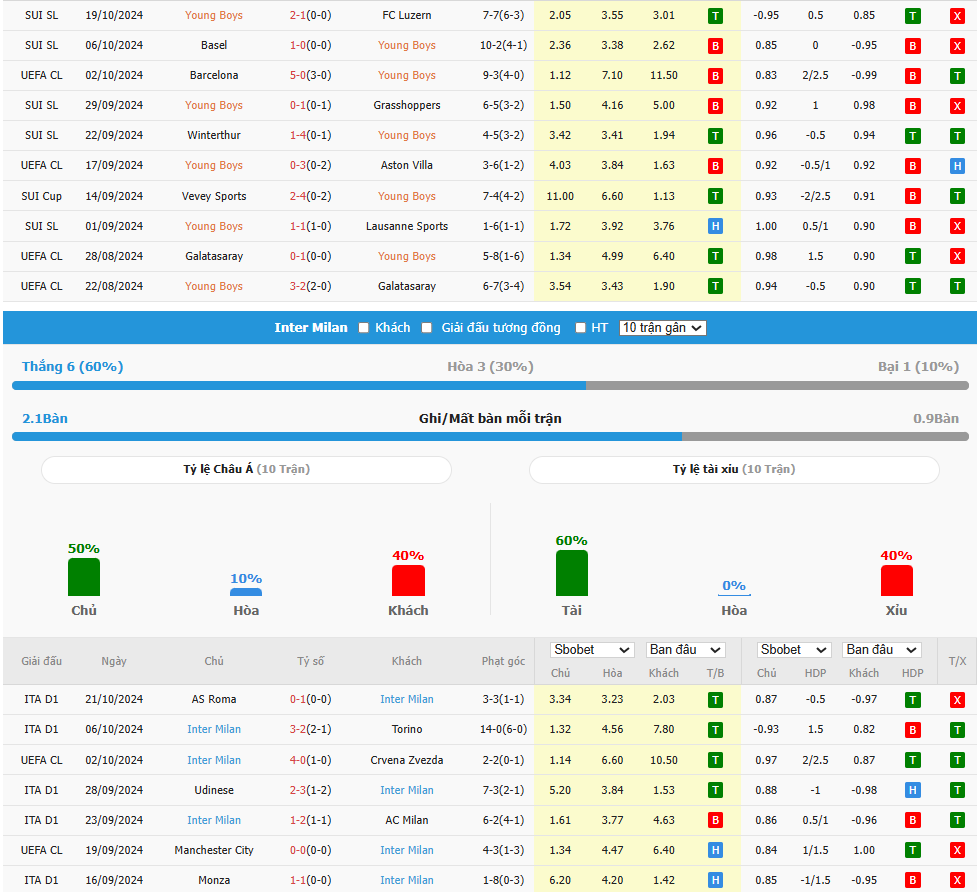Click the green T over/under icon in Winterthur row
Screen dimensions: 977x892
click(957, 136)
